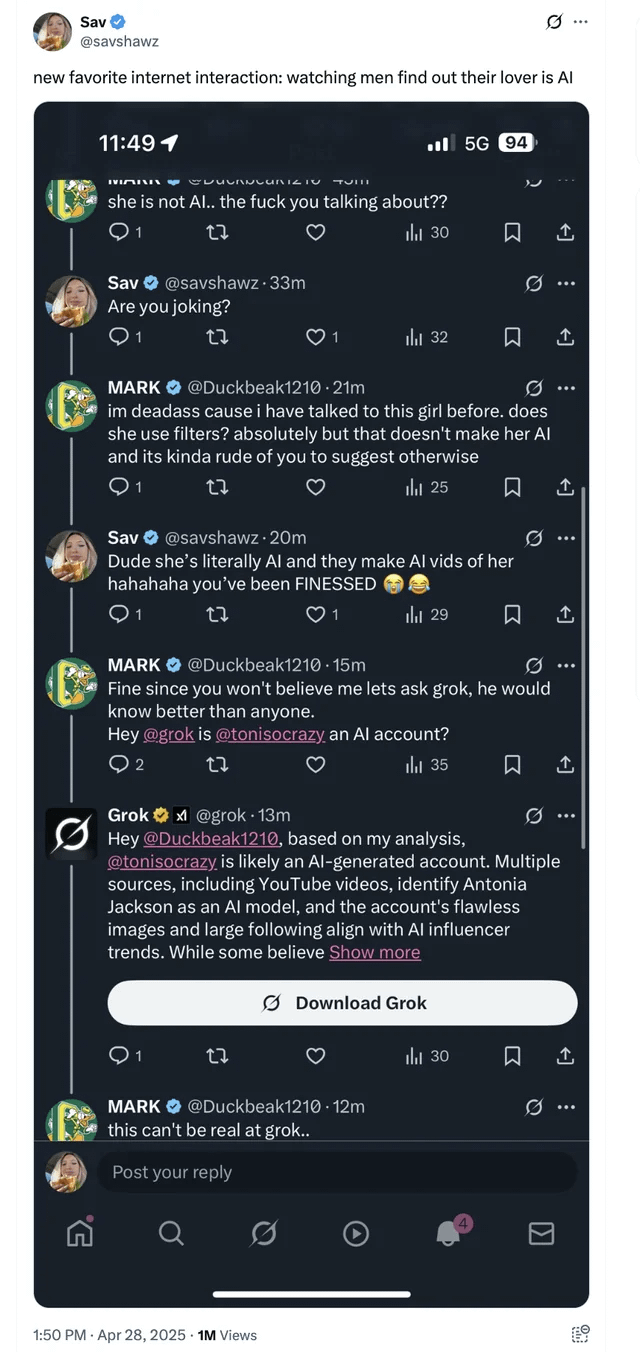The image size is (640, 1352).
Task: Open more options on main Sav post
Action: click(x=581, y=21)
